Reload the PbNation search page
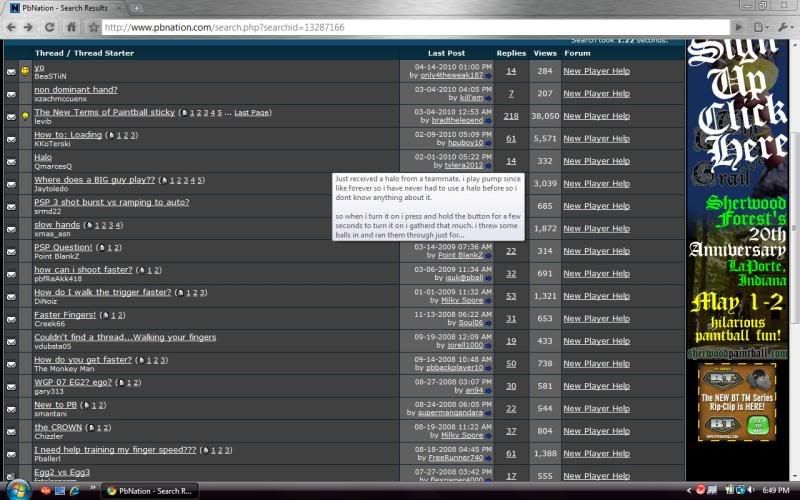800x500 pixels. pos(49,28)
